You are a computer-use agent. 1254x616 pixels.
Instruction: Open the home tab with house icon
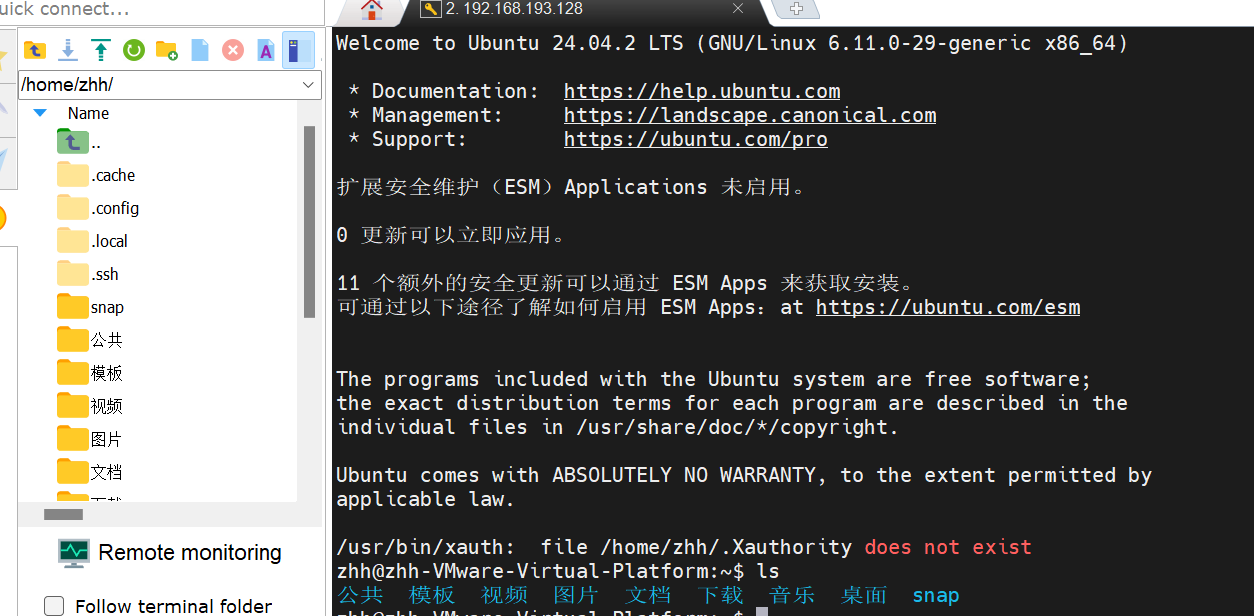[372, 10]
